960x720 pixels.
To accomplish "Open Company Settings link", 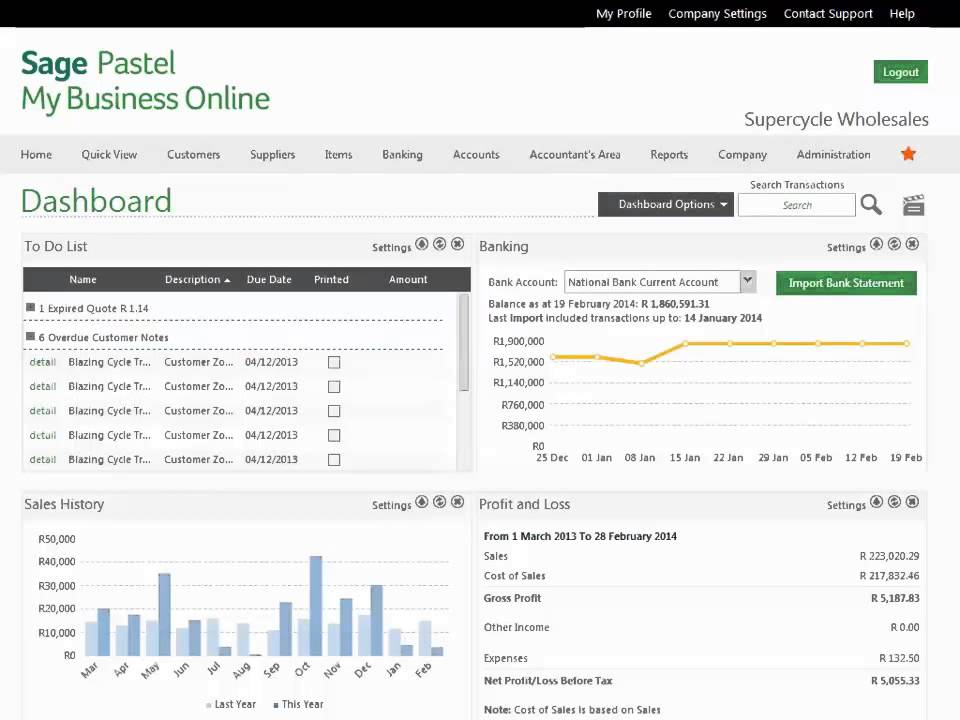I will (718, 13).
